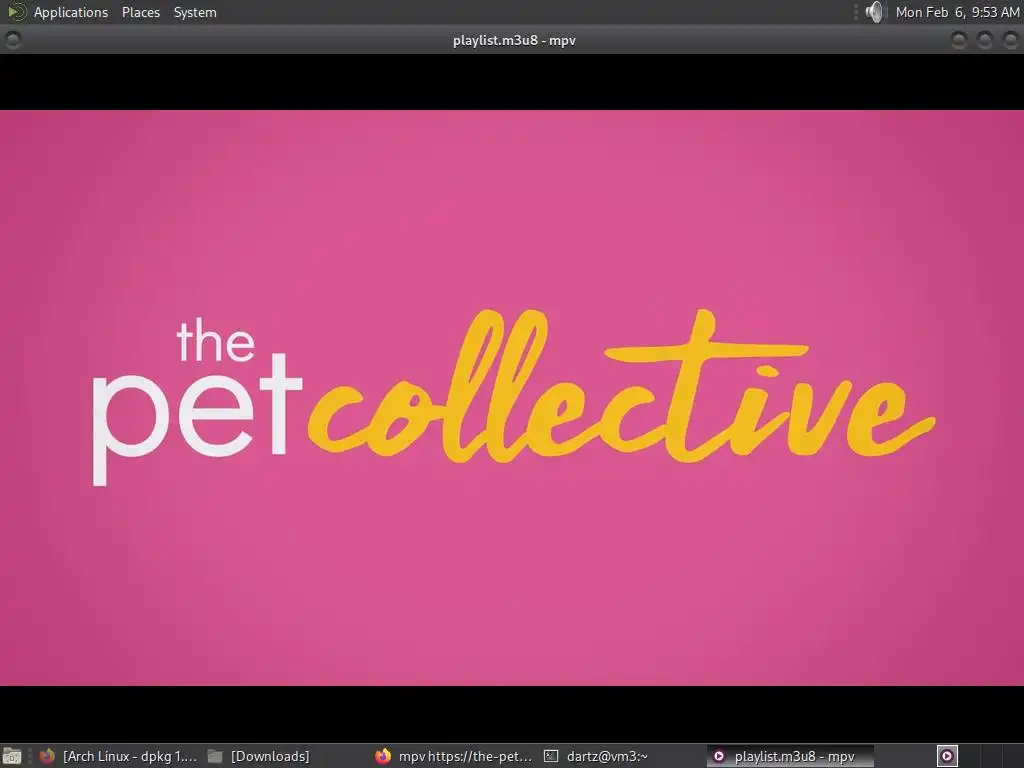The image size is (1024, 768).
Task: Click the pet collective video to toggle playback
Action: click(512, 398)
